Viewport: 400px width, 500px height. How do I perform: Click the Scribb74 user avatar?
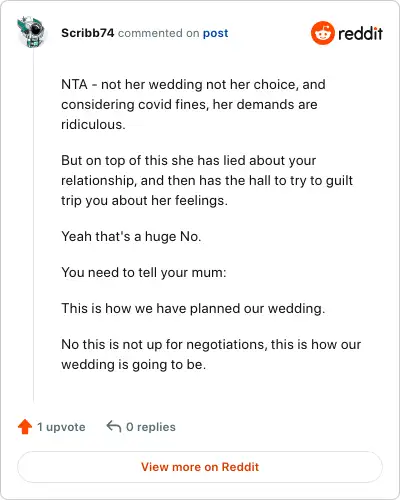tap(32, 32)
